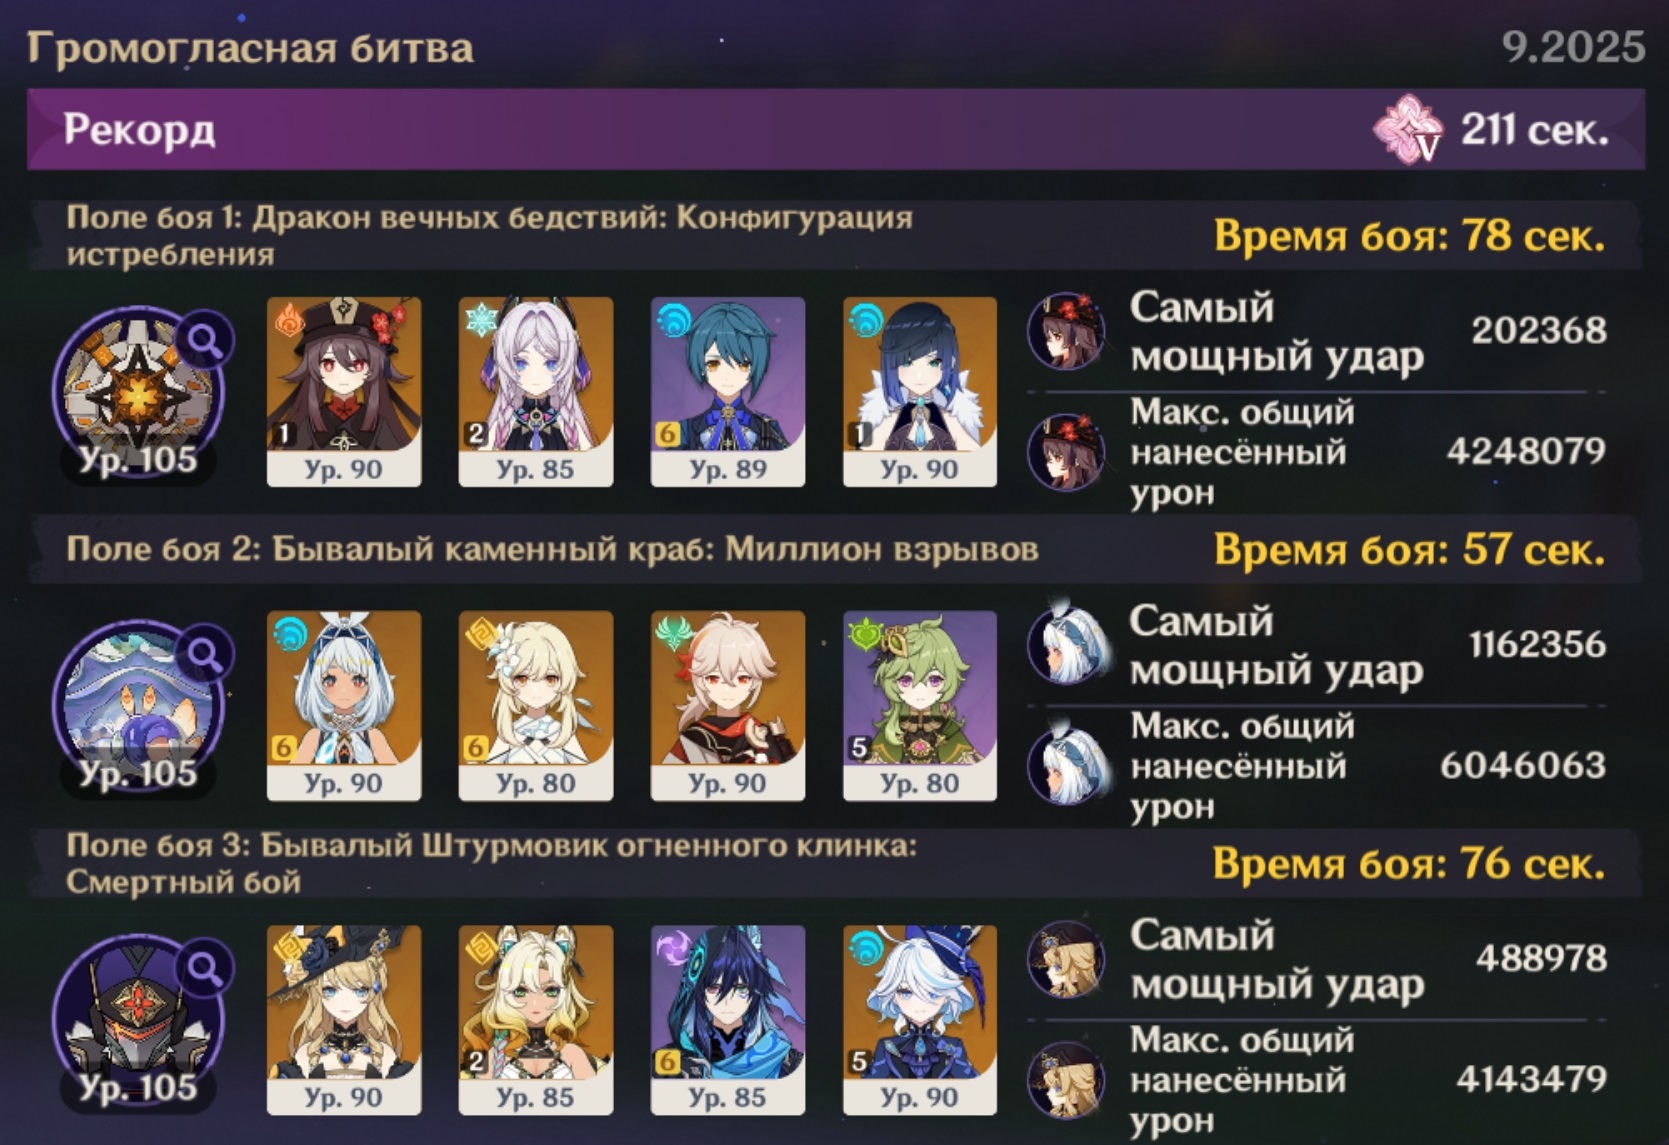Select the cryo character card at Ур. 85
This screenshot has height=1145, width=1669.
(x=536, y=391)
